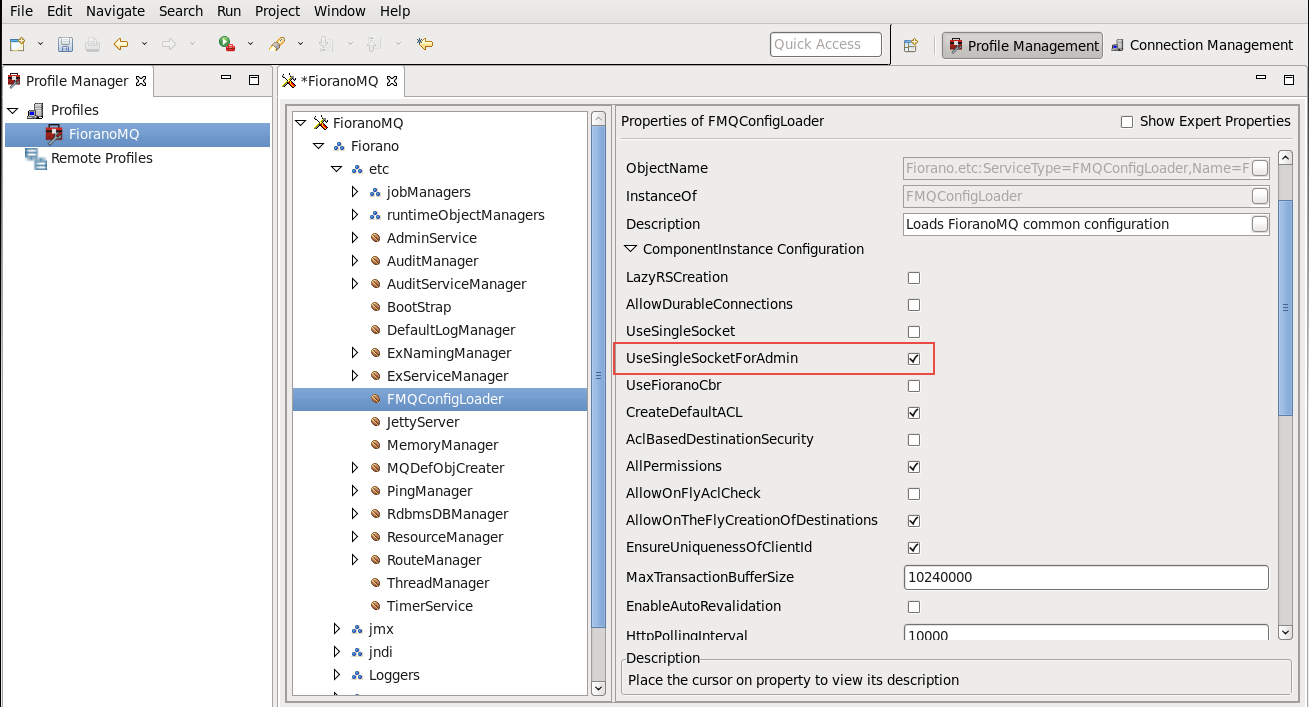This screenshot has height=707, width=1309.
Task: Open the File menu
Action: click(21, 11)
